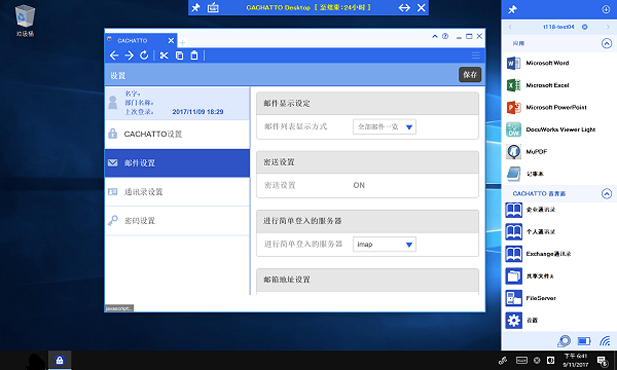
Task: Click the 邮件显示设定 section header
Action: (367, 104)
